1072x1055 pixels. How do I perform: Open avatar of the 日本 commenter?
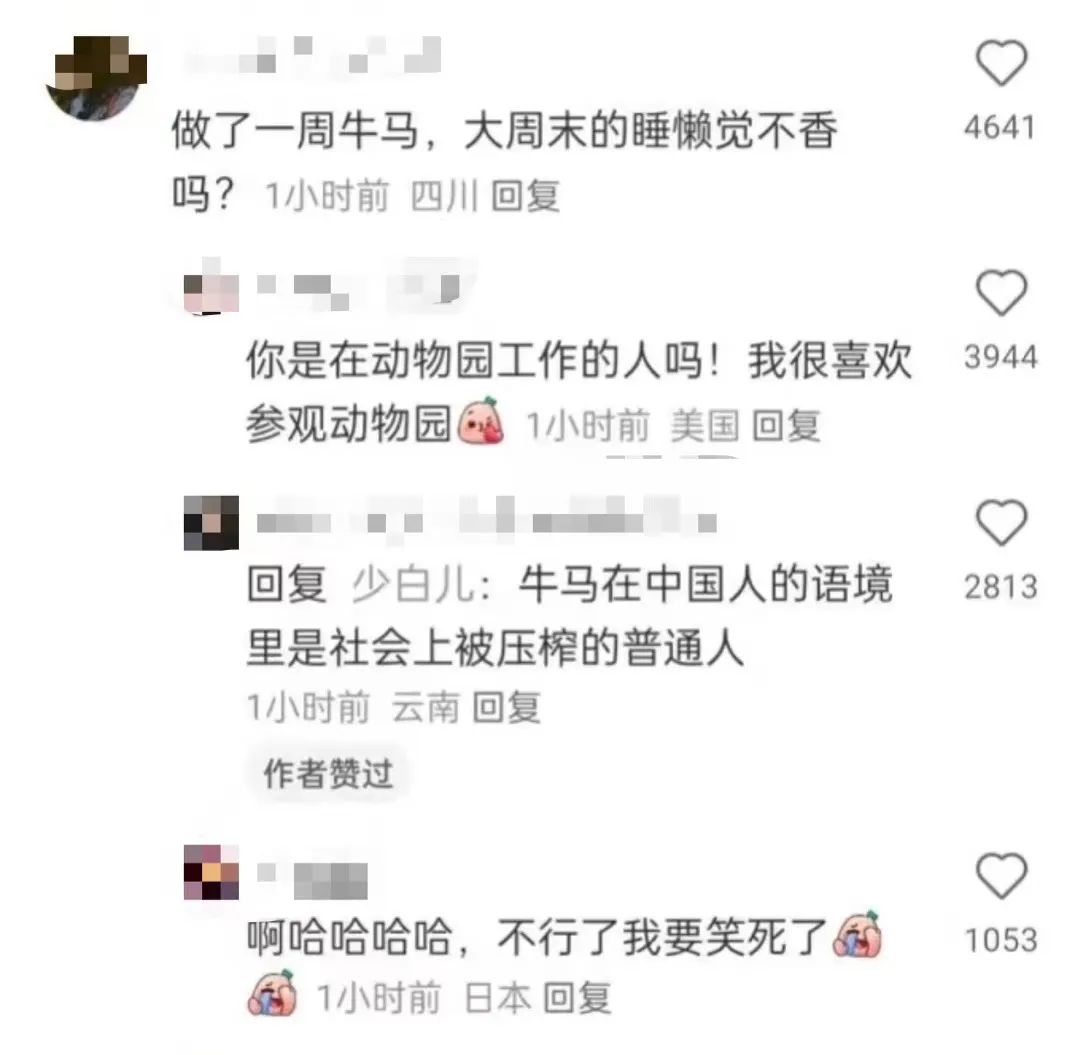point(211,872)
